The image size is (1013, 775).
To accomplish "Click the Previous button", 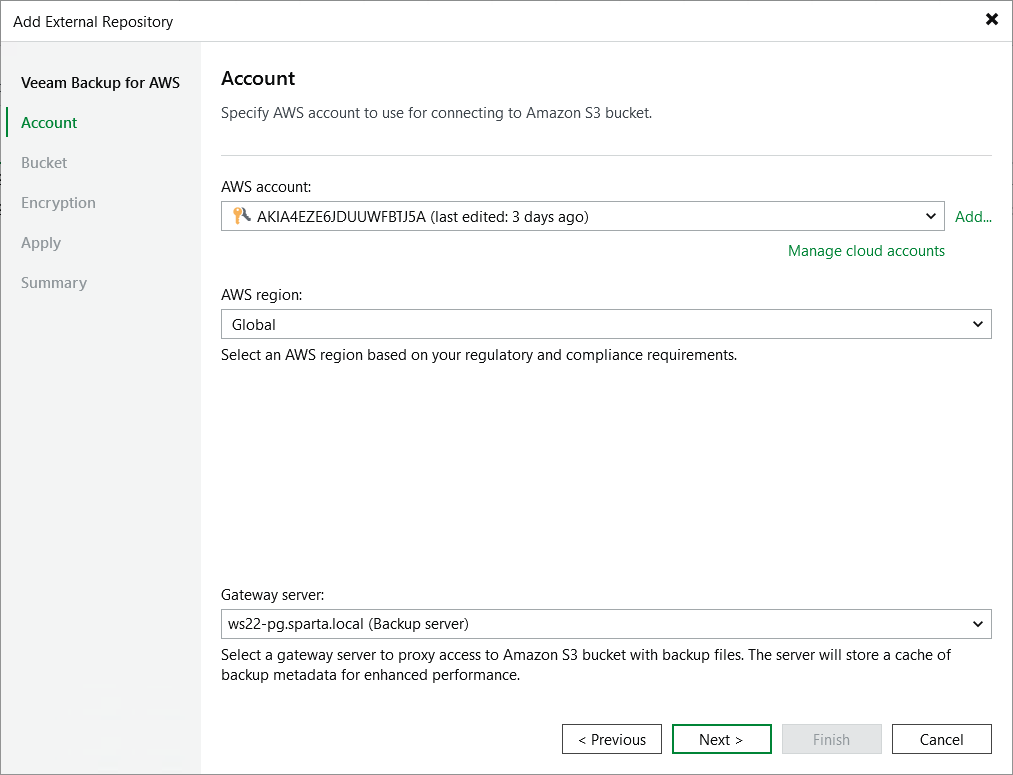I will tap(611, 739).
